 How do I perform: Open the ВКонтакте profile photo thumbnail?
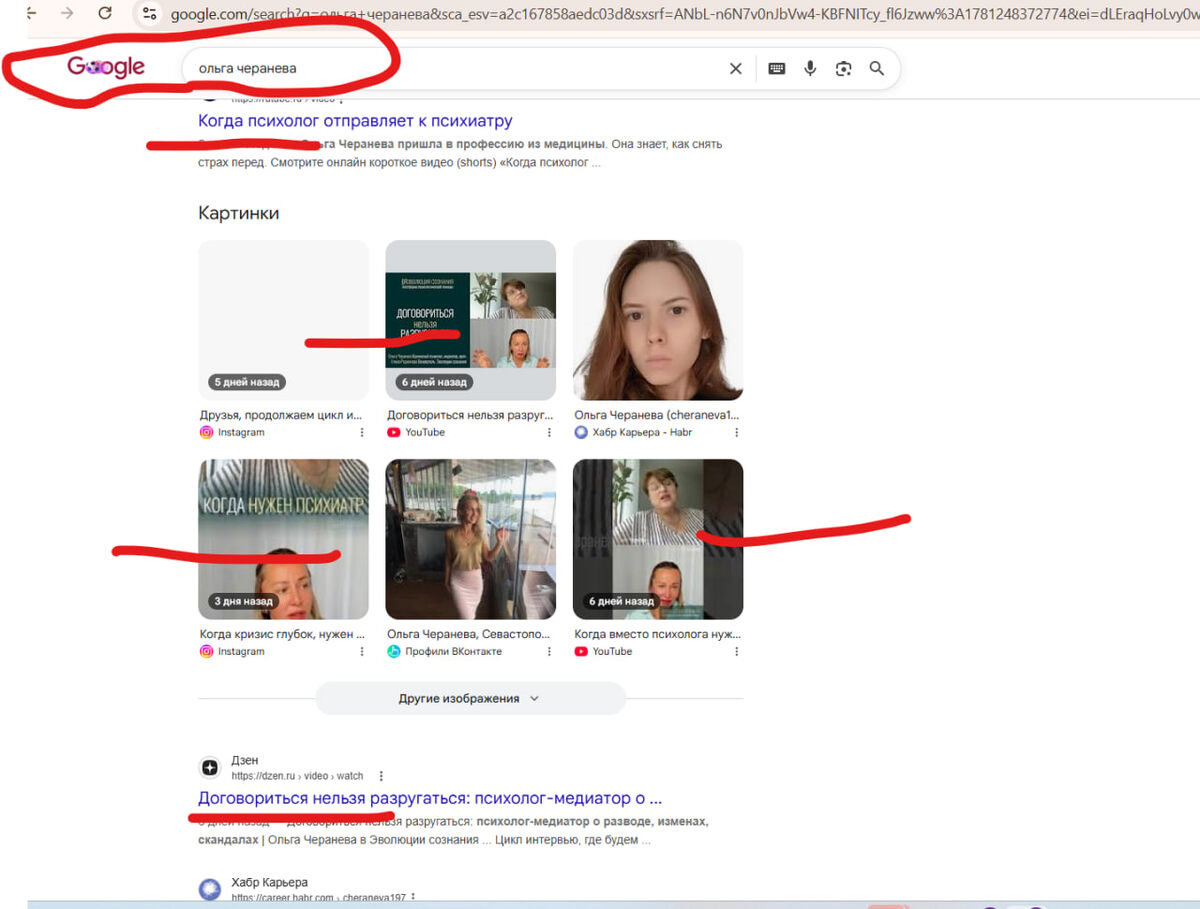[471, 539]
